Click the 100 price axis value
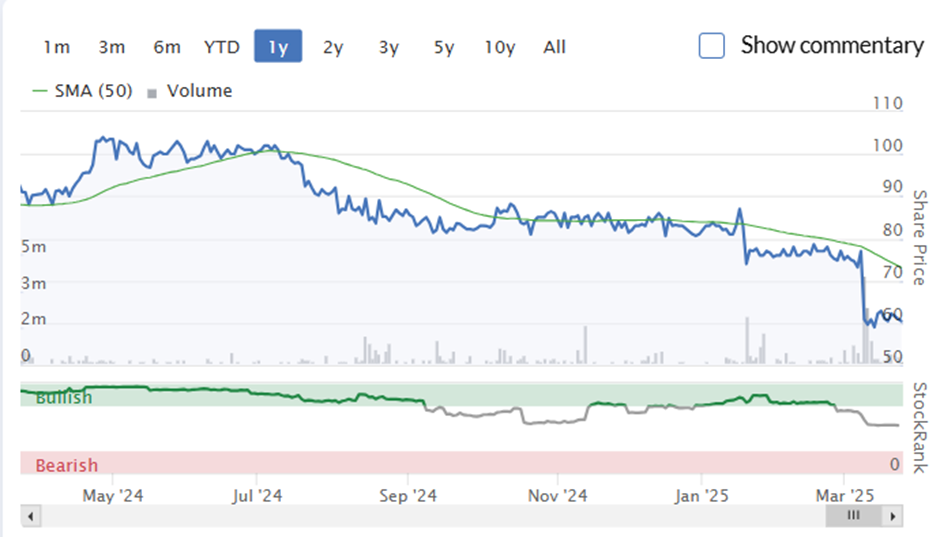Image resolution: width=940 pixels, height=537 pixels. coord(888,146)
